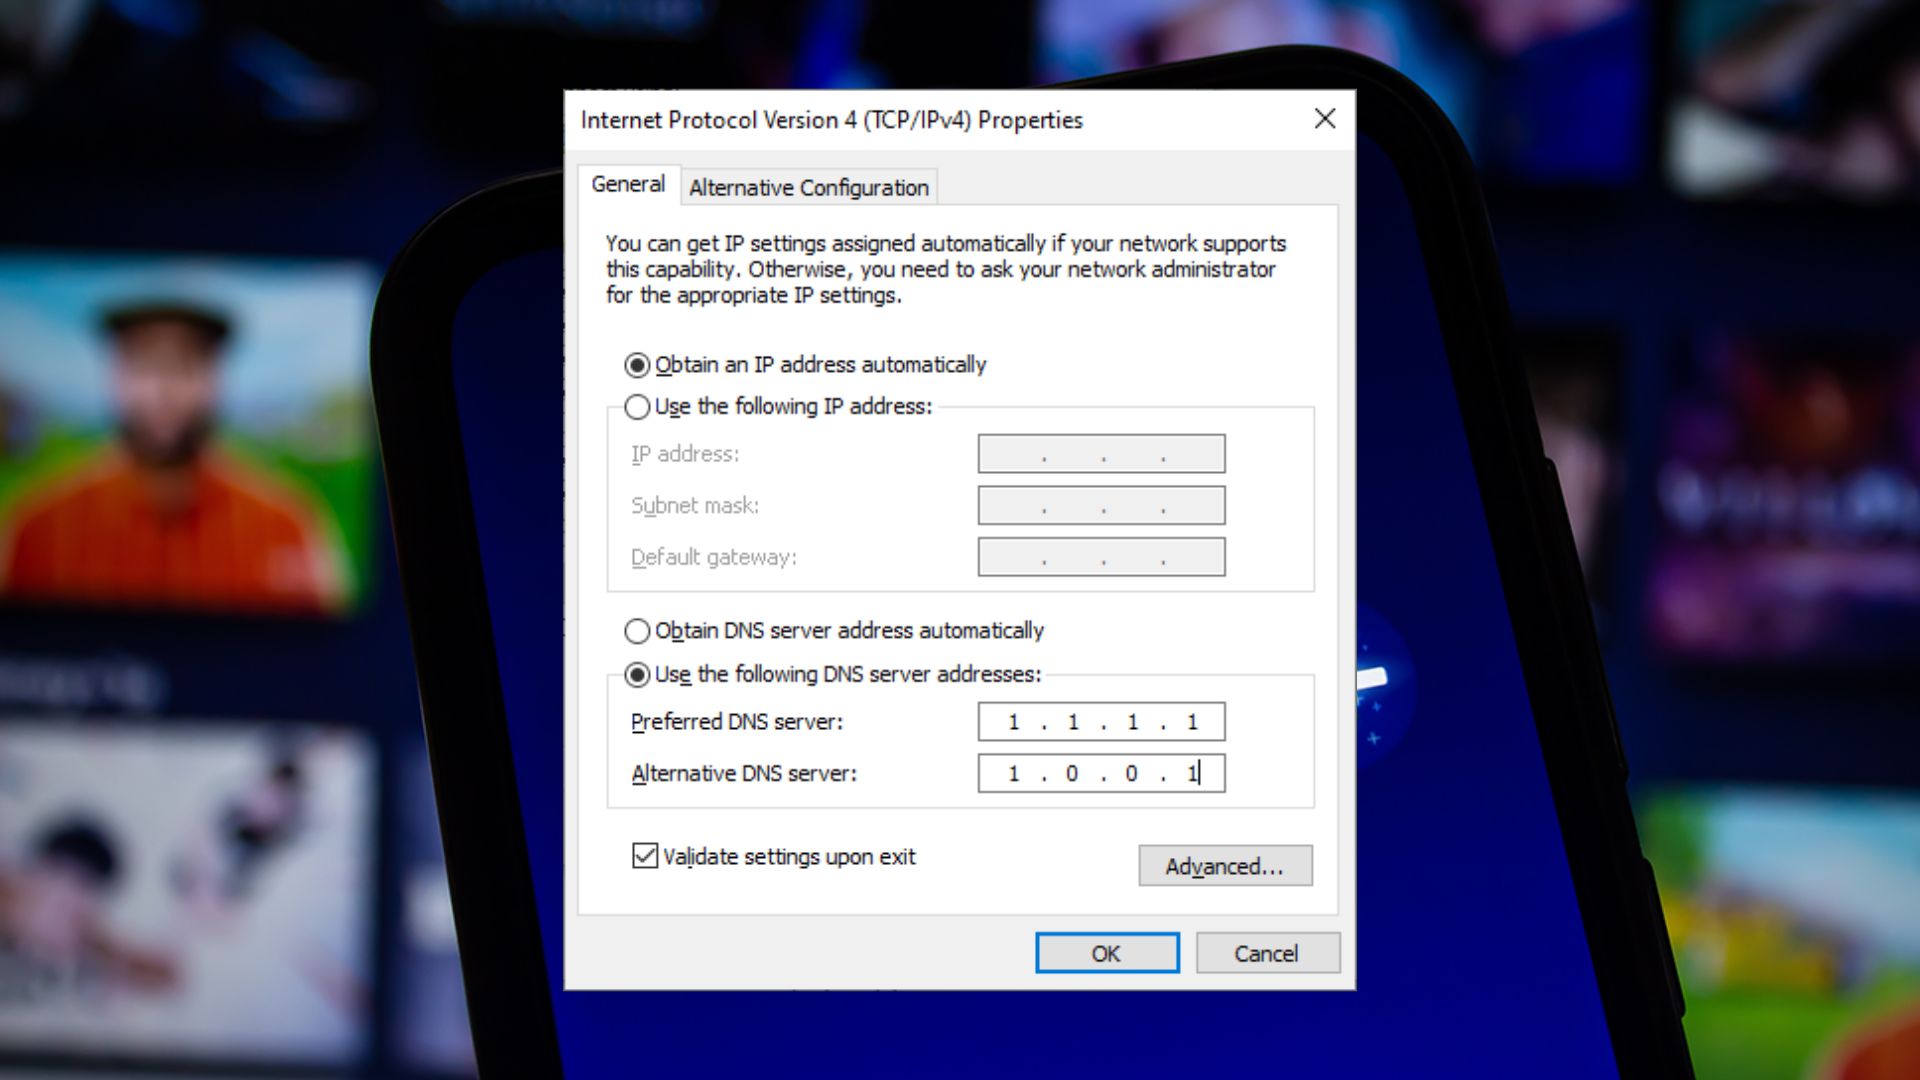Click the dialog title bar text
This screenshot has height=1080, width=1920.
(832, 120)
